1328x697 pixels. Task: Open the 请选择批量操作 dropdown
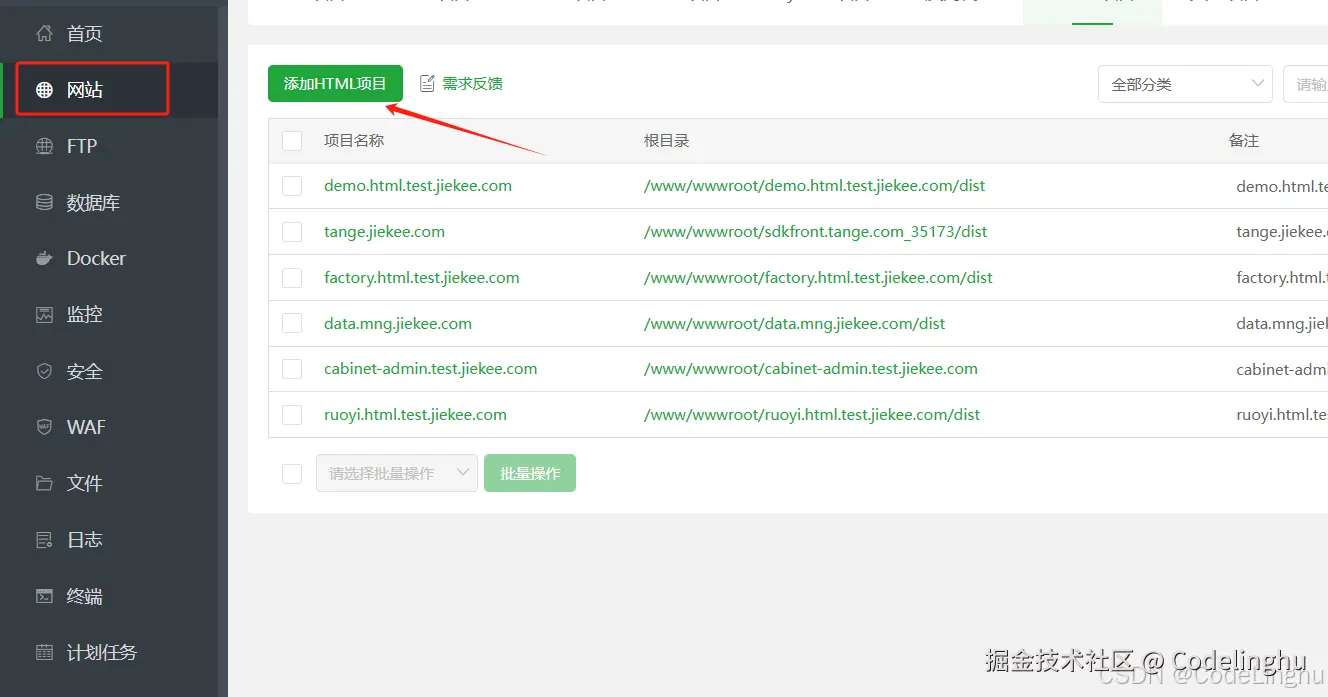click(x=397, y=473)
